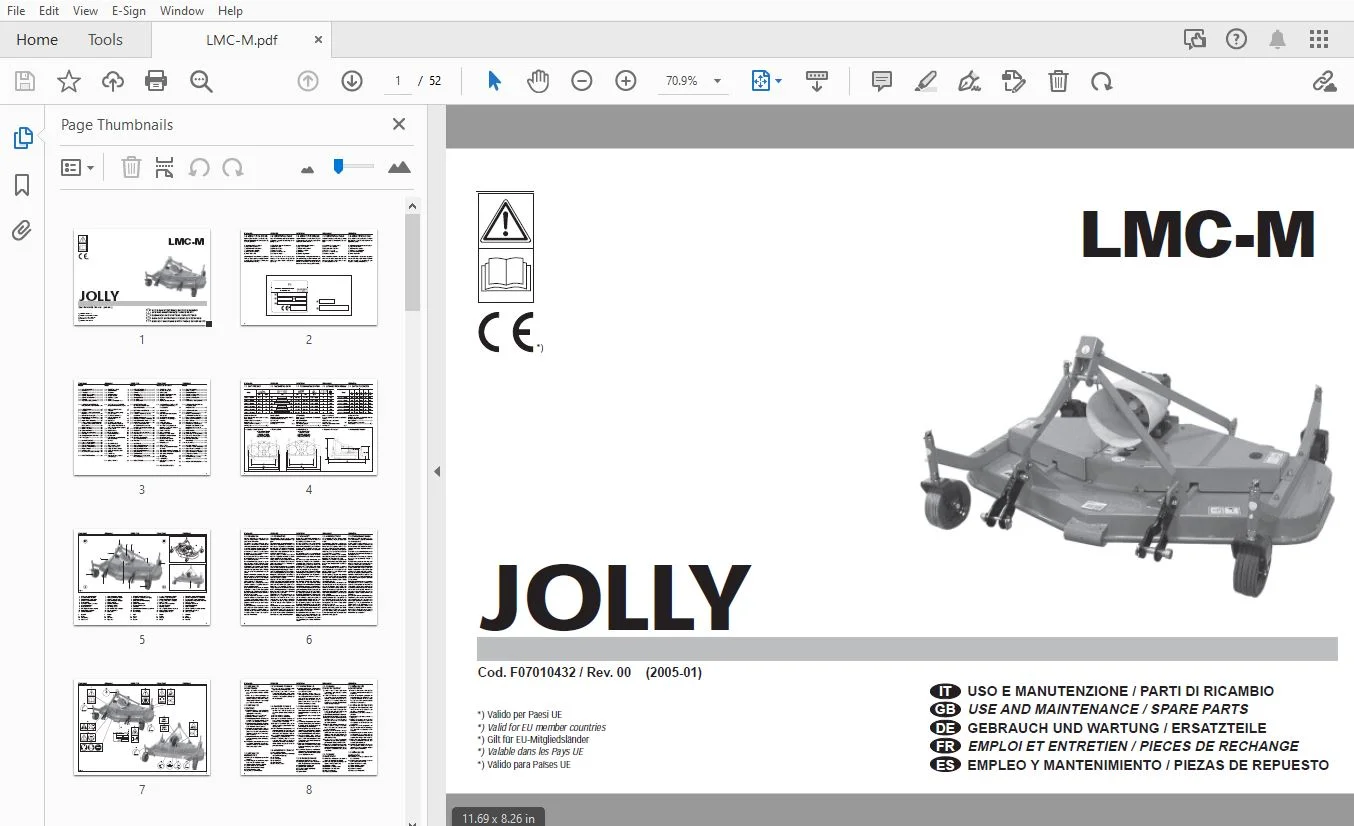Open the Edit PDF page tool
This screenshot has height=826, width=1354.
click(1014, 81)
